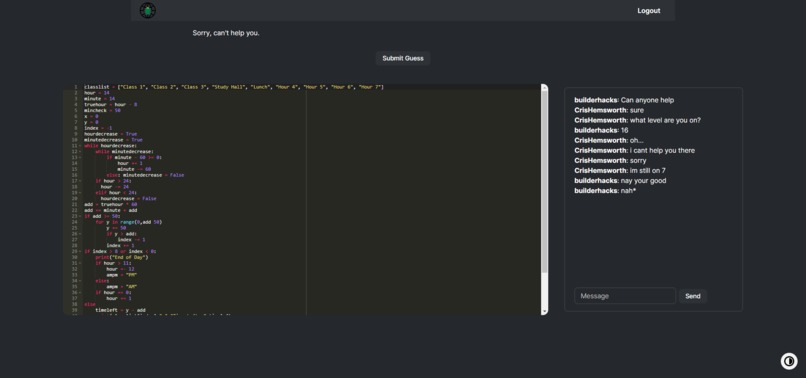Click the 'add = truehour * 60' line
Image resolution: width=806 pixels, height=378 pixels.
coord(111,204)
